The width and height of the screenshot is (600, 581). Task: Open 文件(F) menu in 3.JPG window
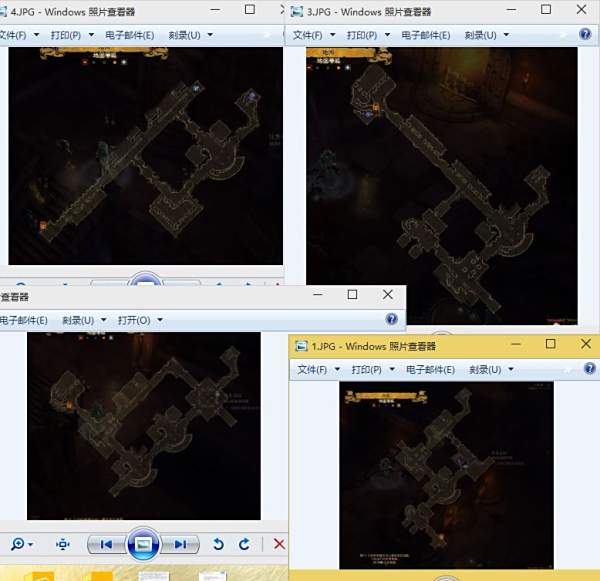[314, 35]
